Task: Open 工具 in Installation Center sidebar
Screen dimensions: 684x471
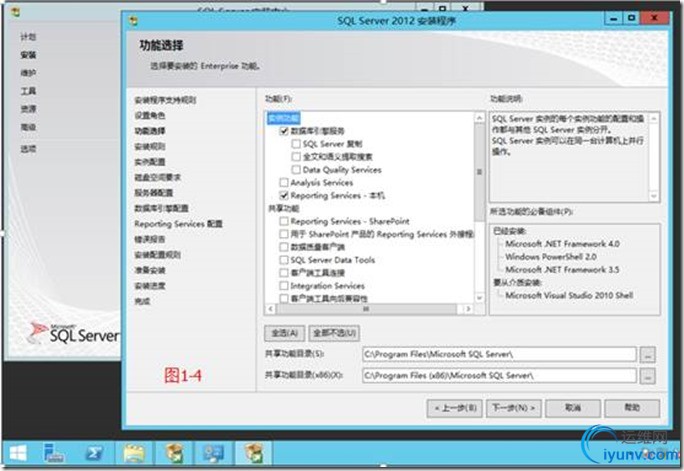Action: coord(28,91)
